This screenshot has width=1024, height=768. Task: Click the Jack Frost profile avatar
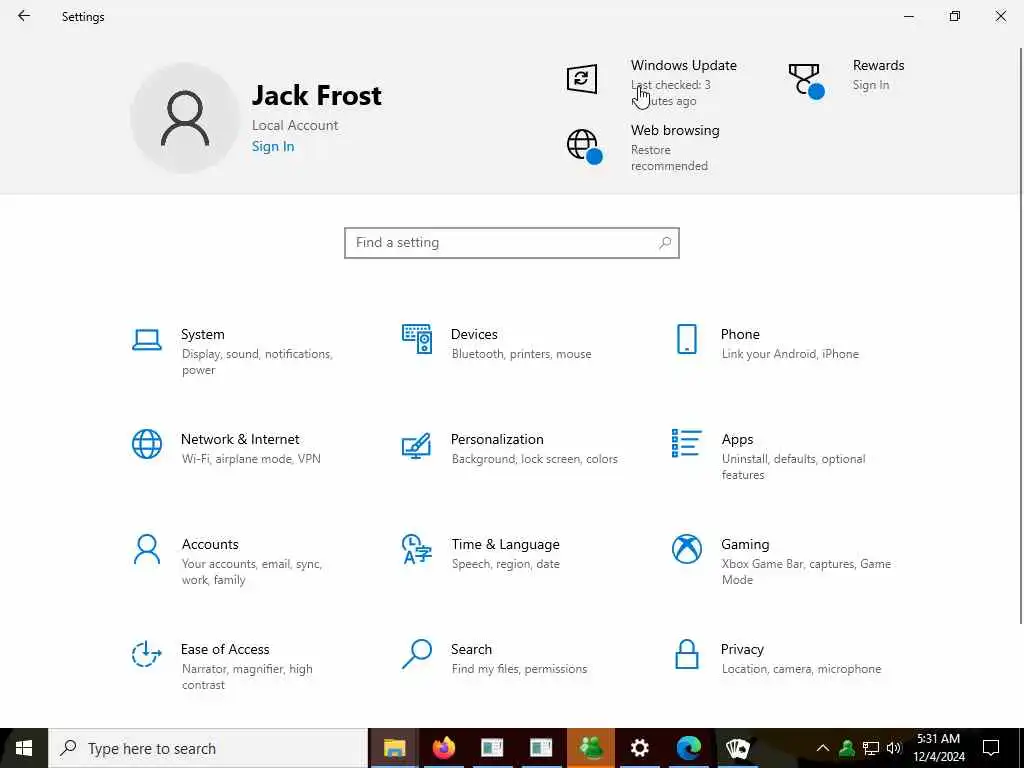point(185,118)
